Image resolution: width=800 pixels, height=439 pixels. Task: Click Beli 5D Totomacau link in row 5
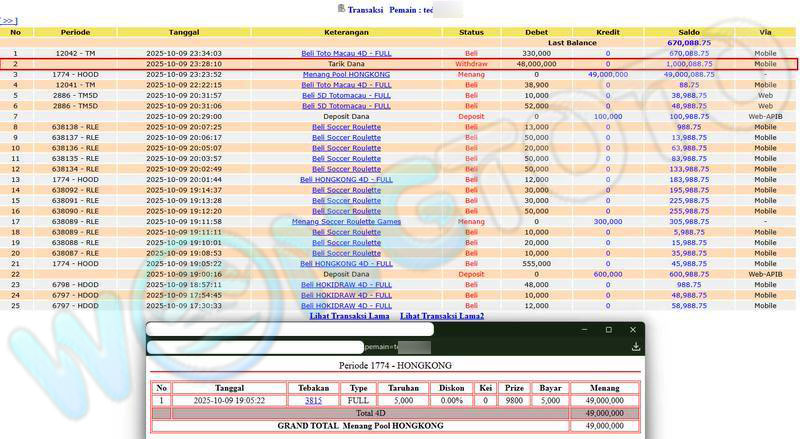pos(346,95)
